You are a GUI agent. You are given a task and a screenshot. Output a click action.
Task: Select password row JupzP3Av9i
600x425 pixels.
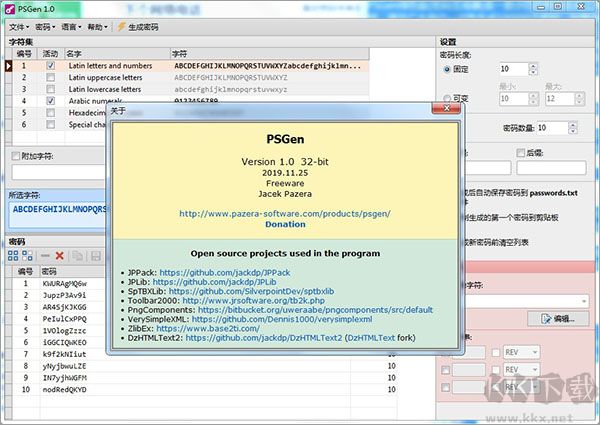pyautogui.click(x=64, y=295)
